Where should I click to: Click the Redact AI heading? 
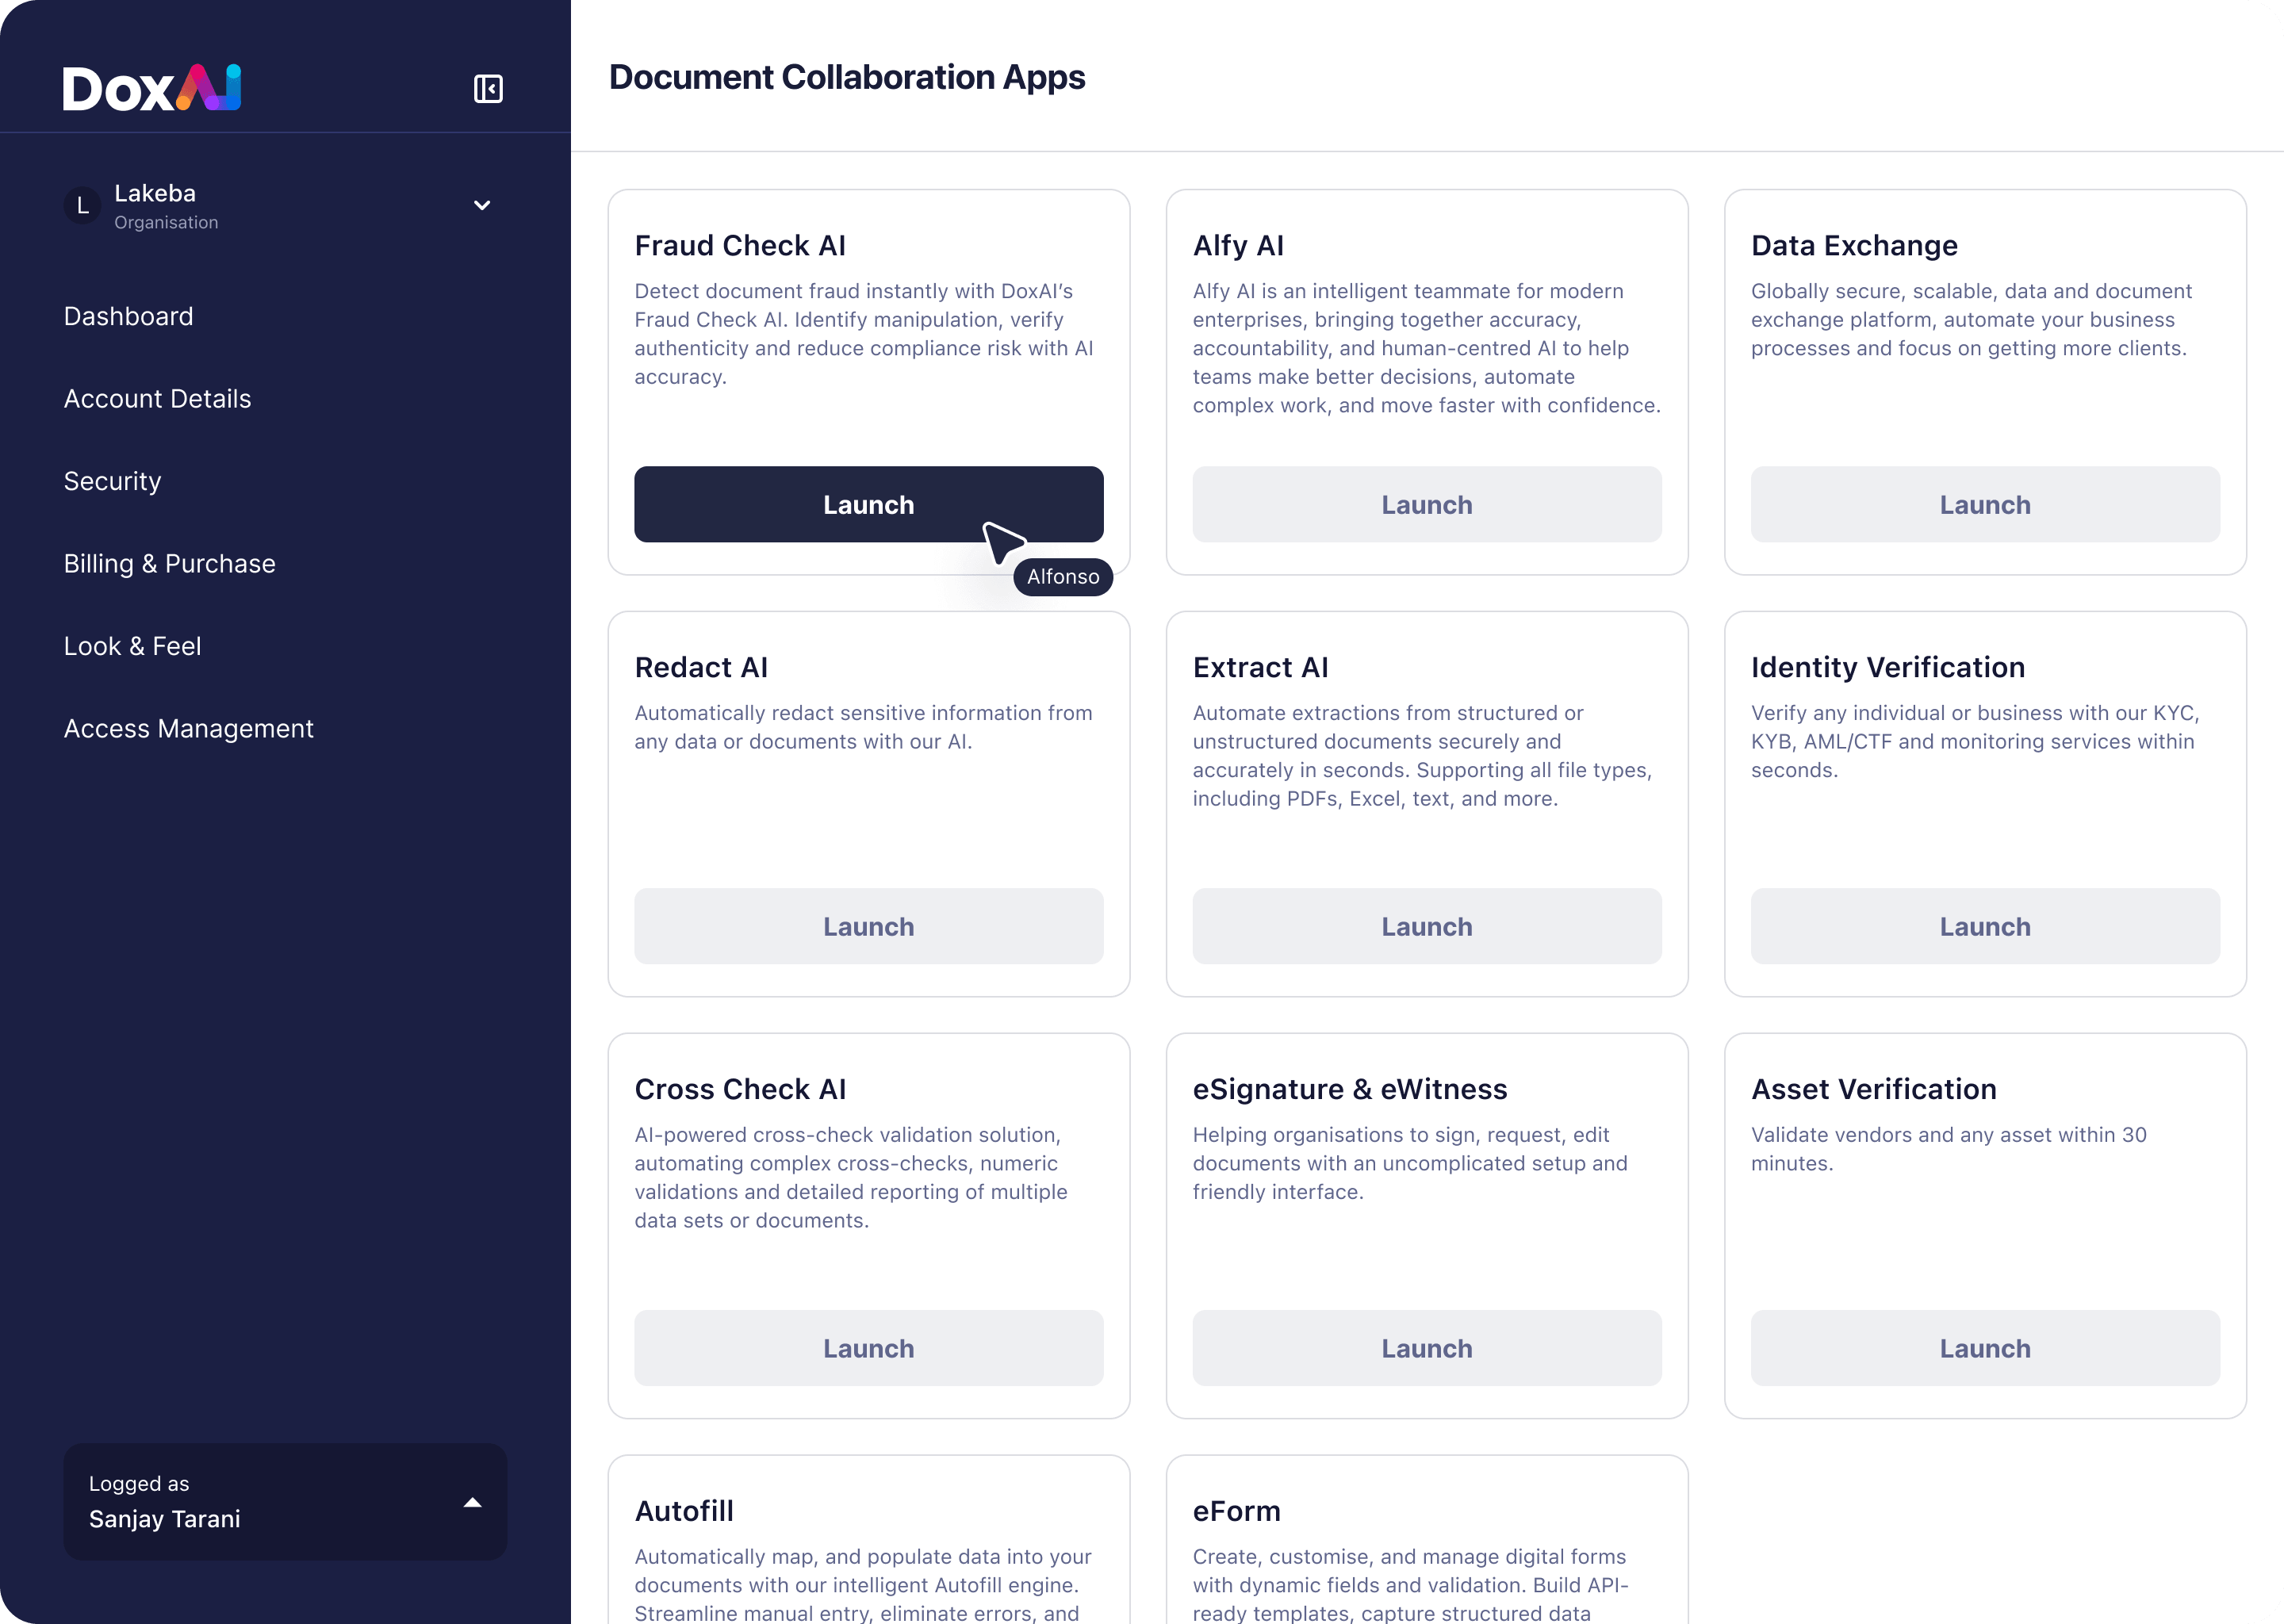coord(701,667)
